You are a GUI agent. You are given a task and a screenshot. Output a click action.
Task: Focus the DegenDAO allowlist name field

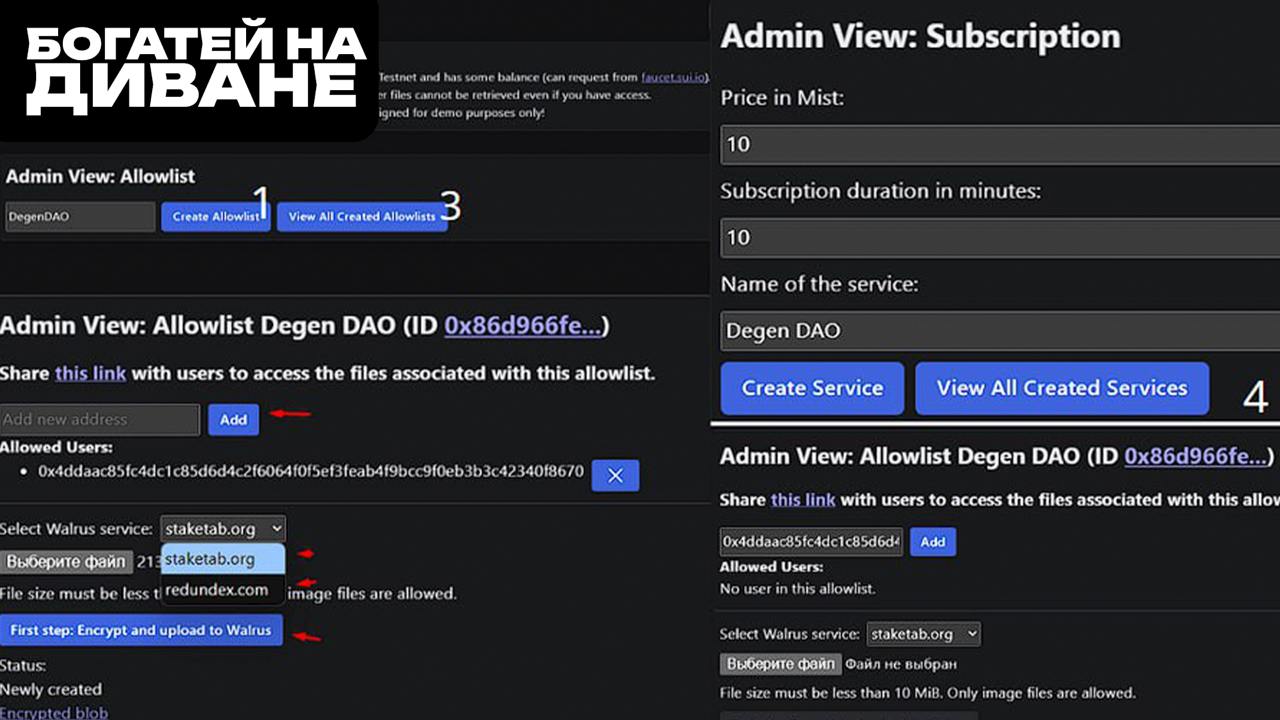[x=80, y=216]
